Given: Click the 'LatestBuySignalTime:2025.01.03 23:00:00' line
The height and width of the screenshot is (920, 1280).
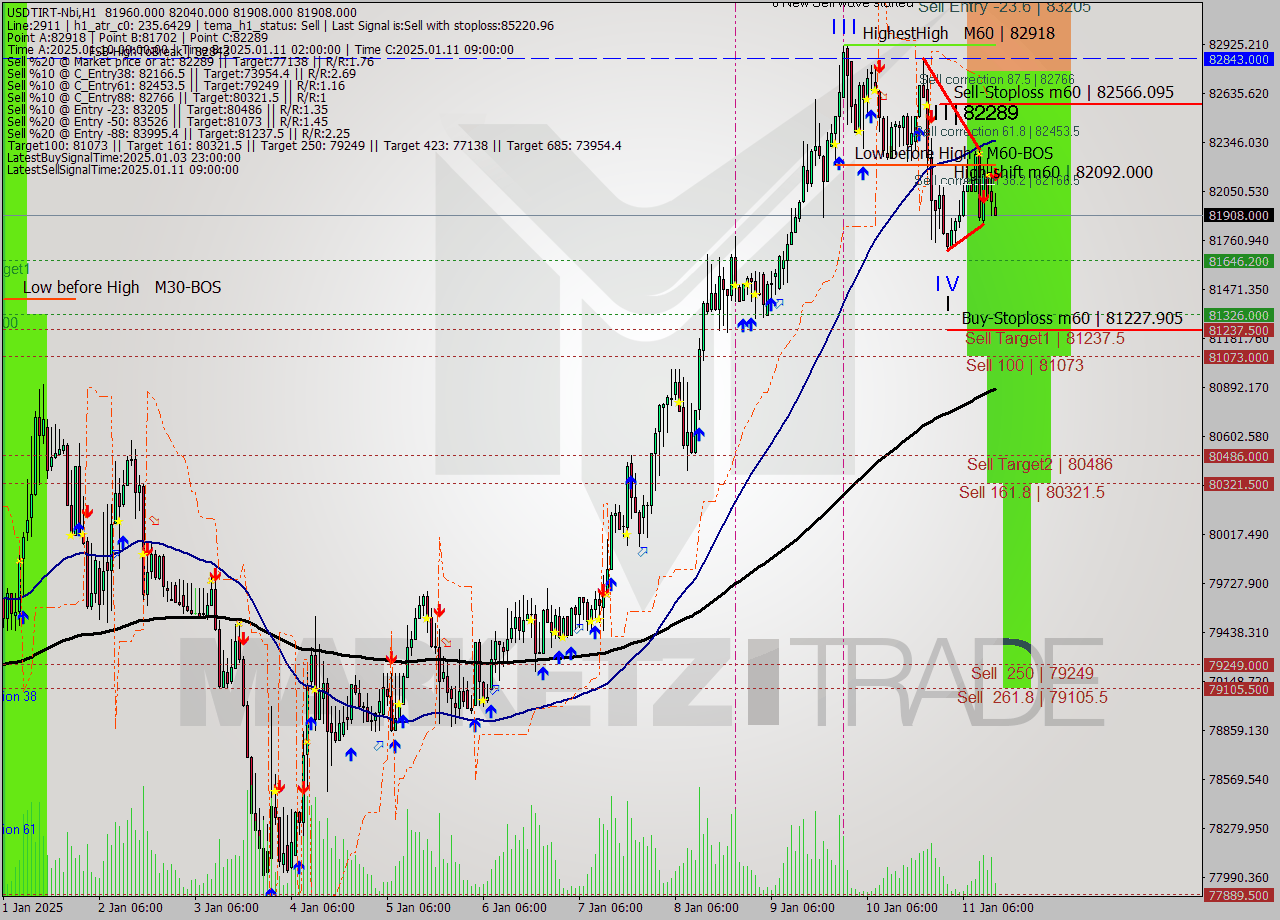Looking at the screenshot, I should click(x=123, y=157).
